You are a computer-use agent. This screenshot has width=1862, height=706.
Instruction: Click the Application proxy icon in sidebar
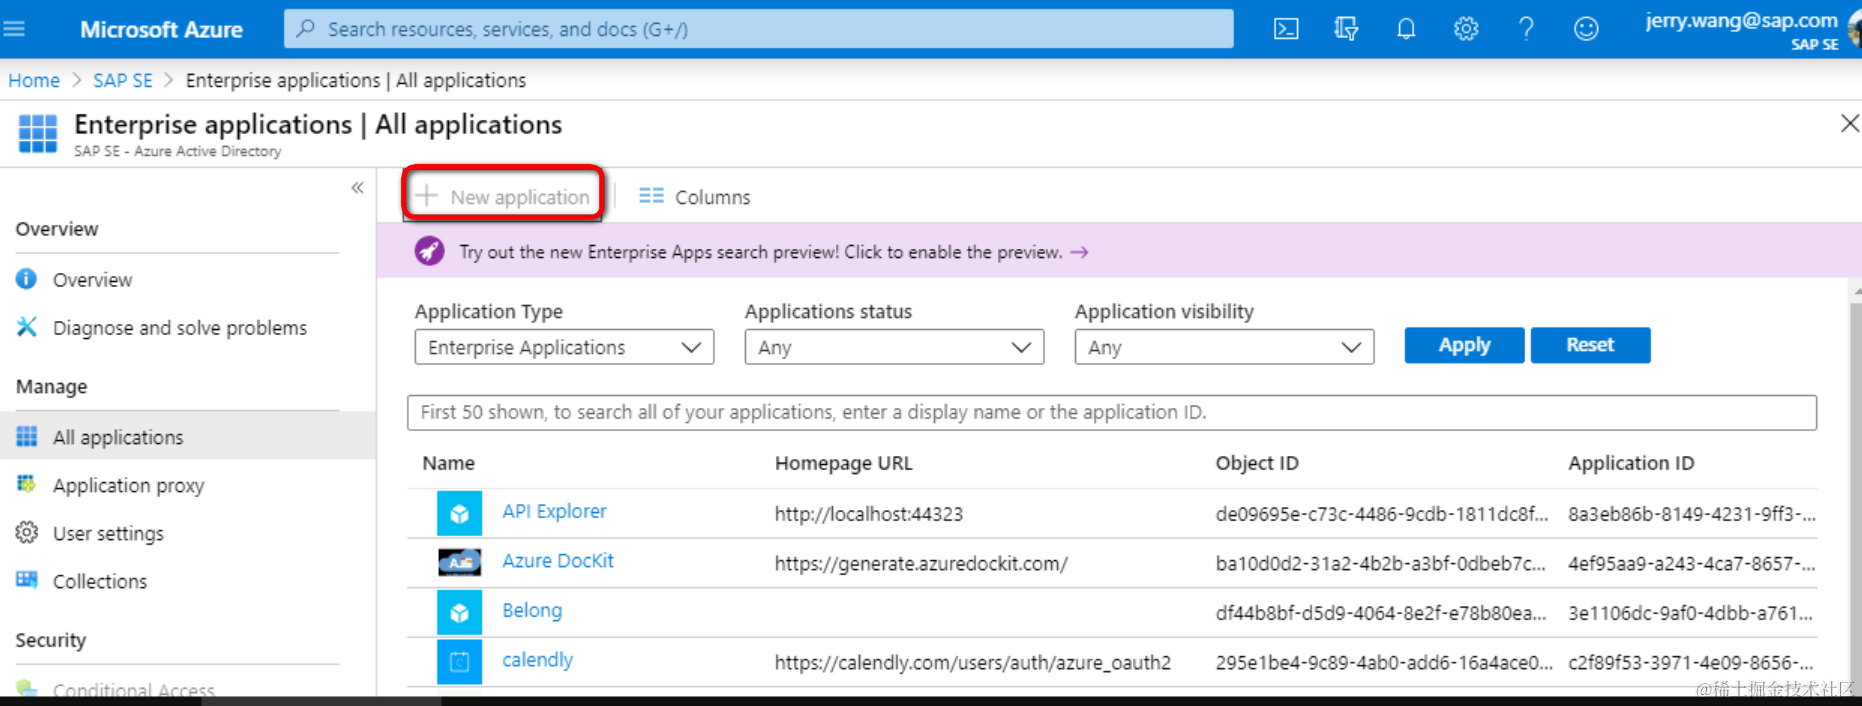(27, 485)
